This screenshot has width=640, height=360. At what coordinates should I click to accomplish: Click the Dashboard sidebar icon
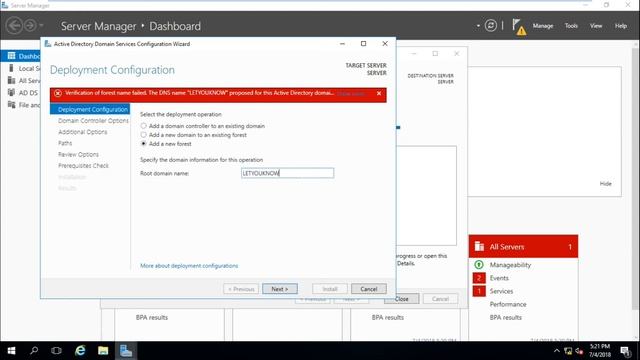click(x=11, y=56)
